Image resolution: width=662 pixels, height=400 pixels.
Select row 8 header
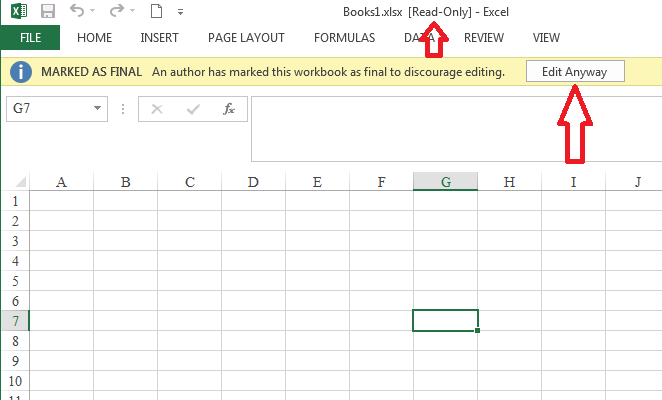point(15,341)
